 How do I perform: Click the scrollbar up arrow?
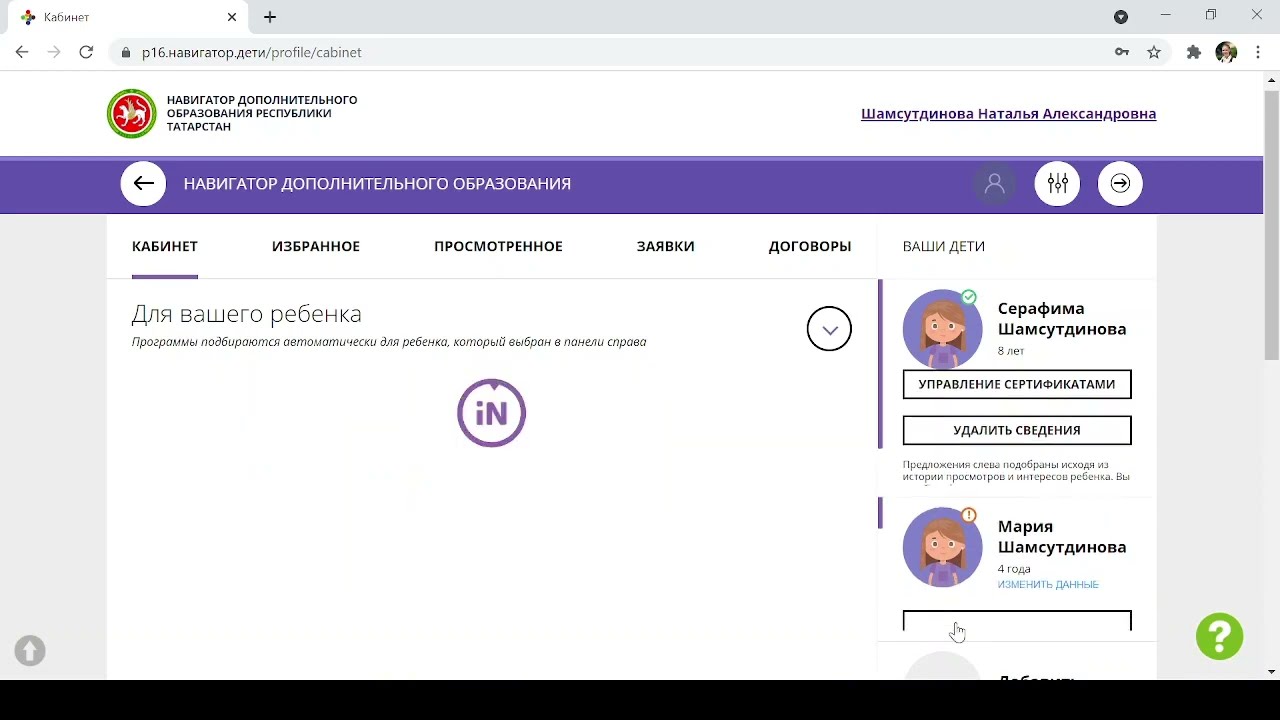[x=1272, y=79]
